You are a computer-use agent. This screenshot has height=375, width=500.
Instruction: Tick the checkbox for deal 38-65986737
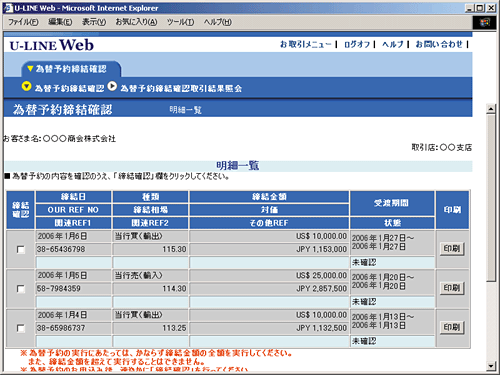(21, 328)
